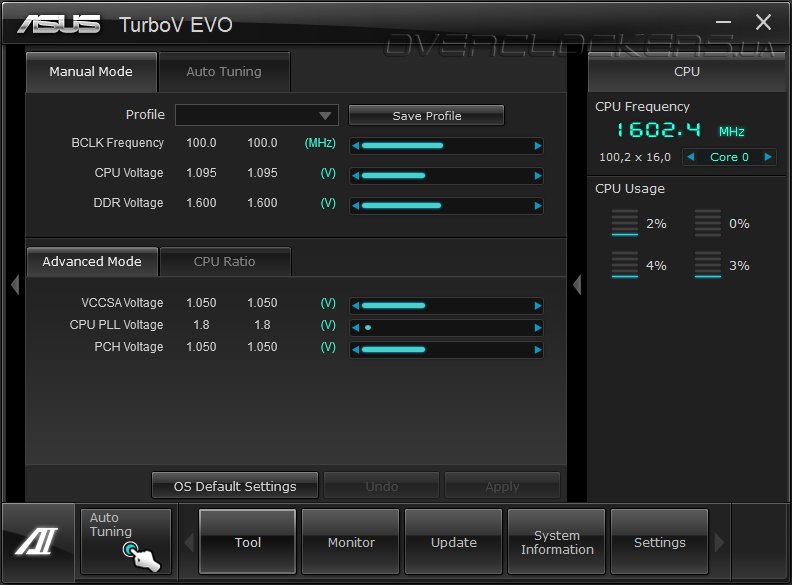Minimize the TurboV EVO window
This screenshot has width=792, height=585.
(724, 22)
